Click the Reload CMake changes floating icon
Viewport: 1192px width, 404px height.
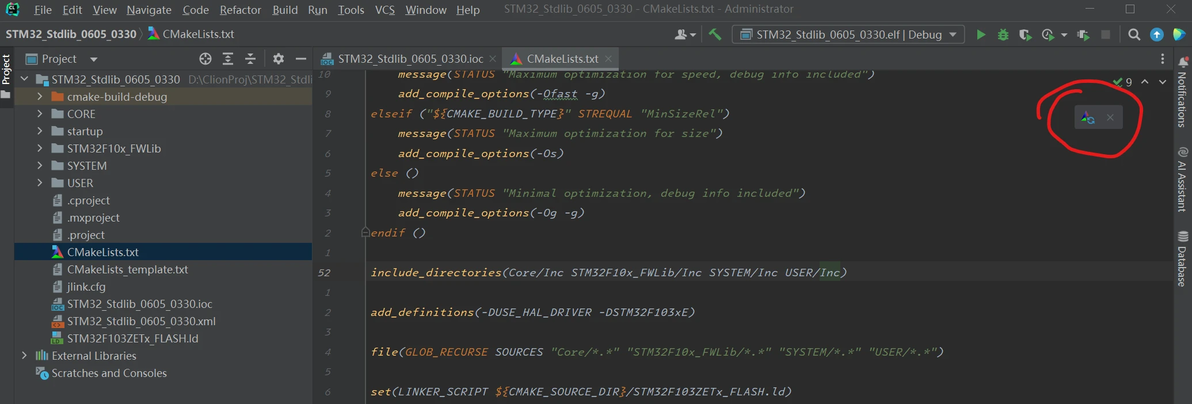coord(1087,118)
